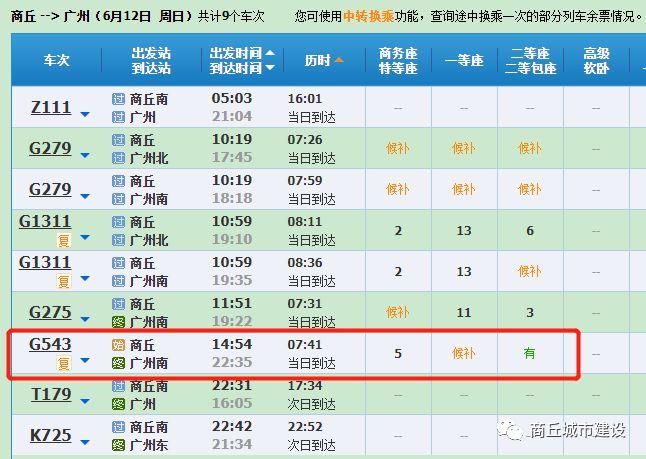Click the 商务座 特等座 column header
The width and height of the screenshot is (646, 459).
tap(398, 60)
